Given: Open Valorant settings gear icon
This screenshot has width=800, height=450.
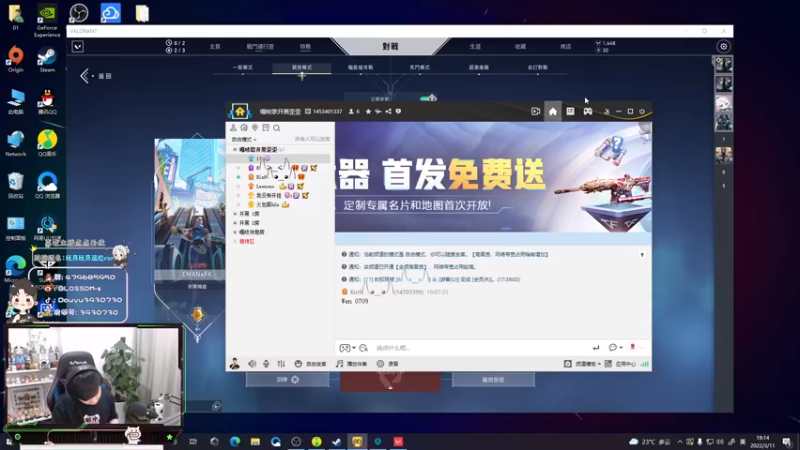Looking at the screenshot, I should pos(723,46).
